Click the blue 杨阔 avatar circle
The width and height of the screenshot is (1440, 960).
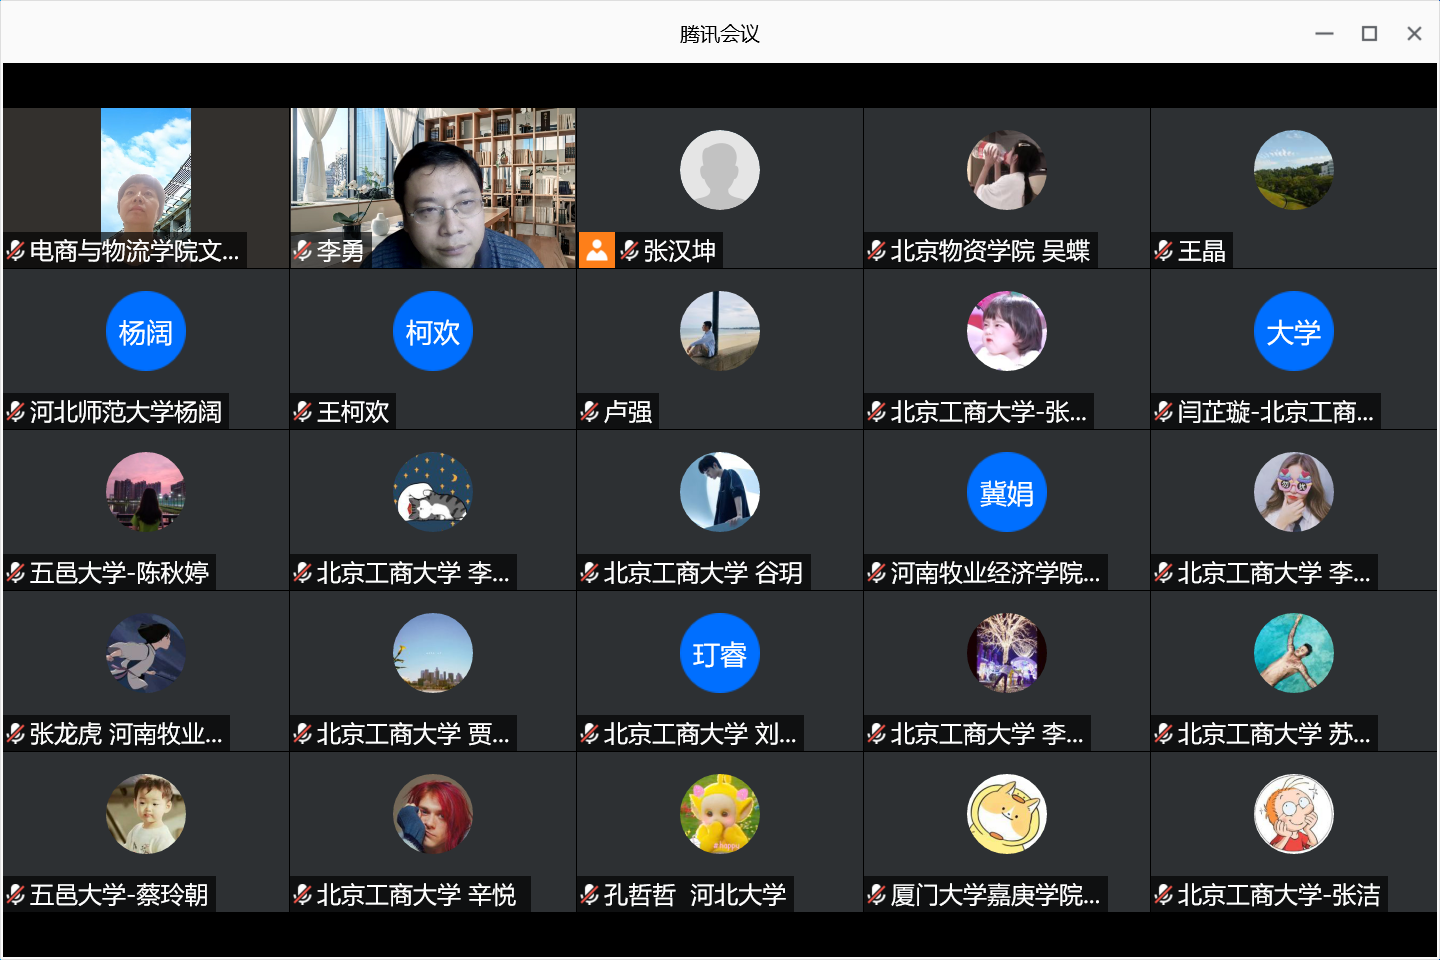(146, 332)
